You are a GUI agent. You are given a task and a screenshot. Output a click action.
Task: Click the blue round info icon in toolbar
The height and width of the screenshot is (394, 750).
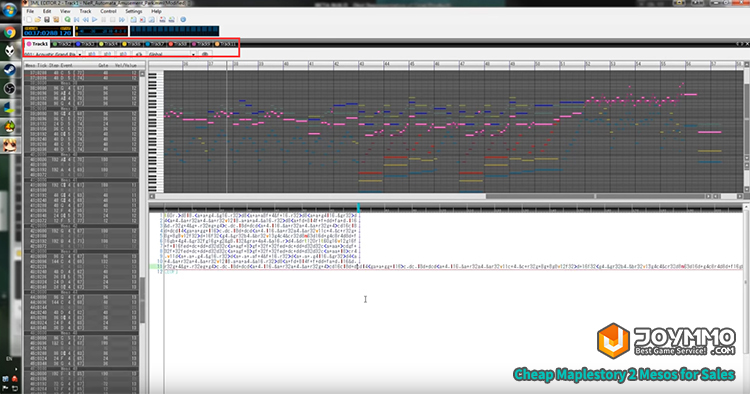(x=183, y=20)
